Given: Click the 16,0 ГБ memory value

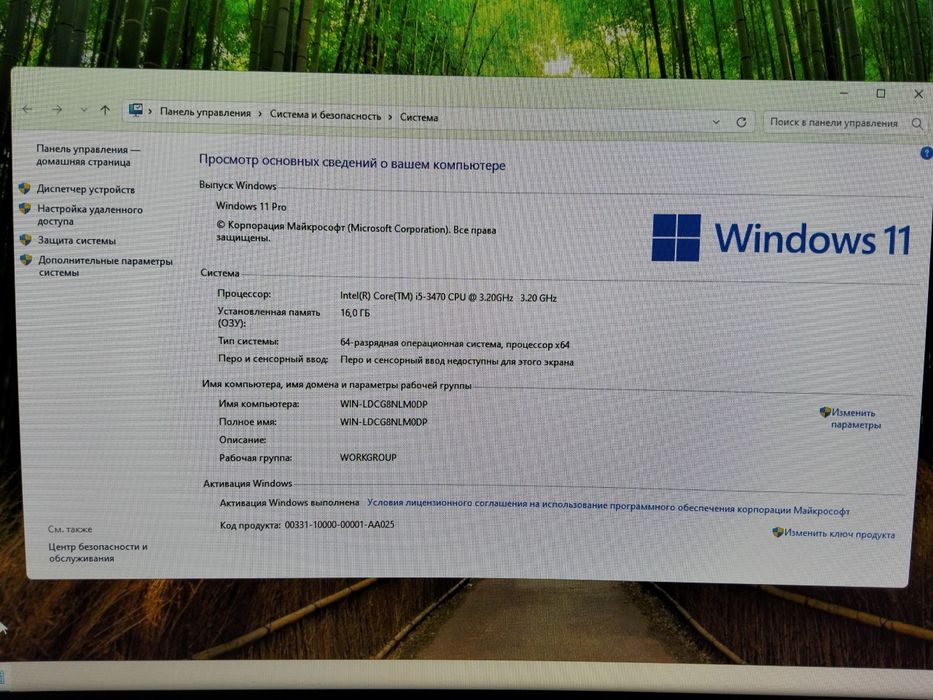Looking at the screenshot, I should [x=355, y=313].
